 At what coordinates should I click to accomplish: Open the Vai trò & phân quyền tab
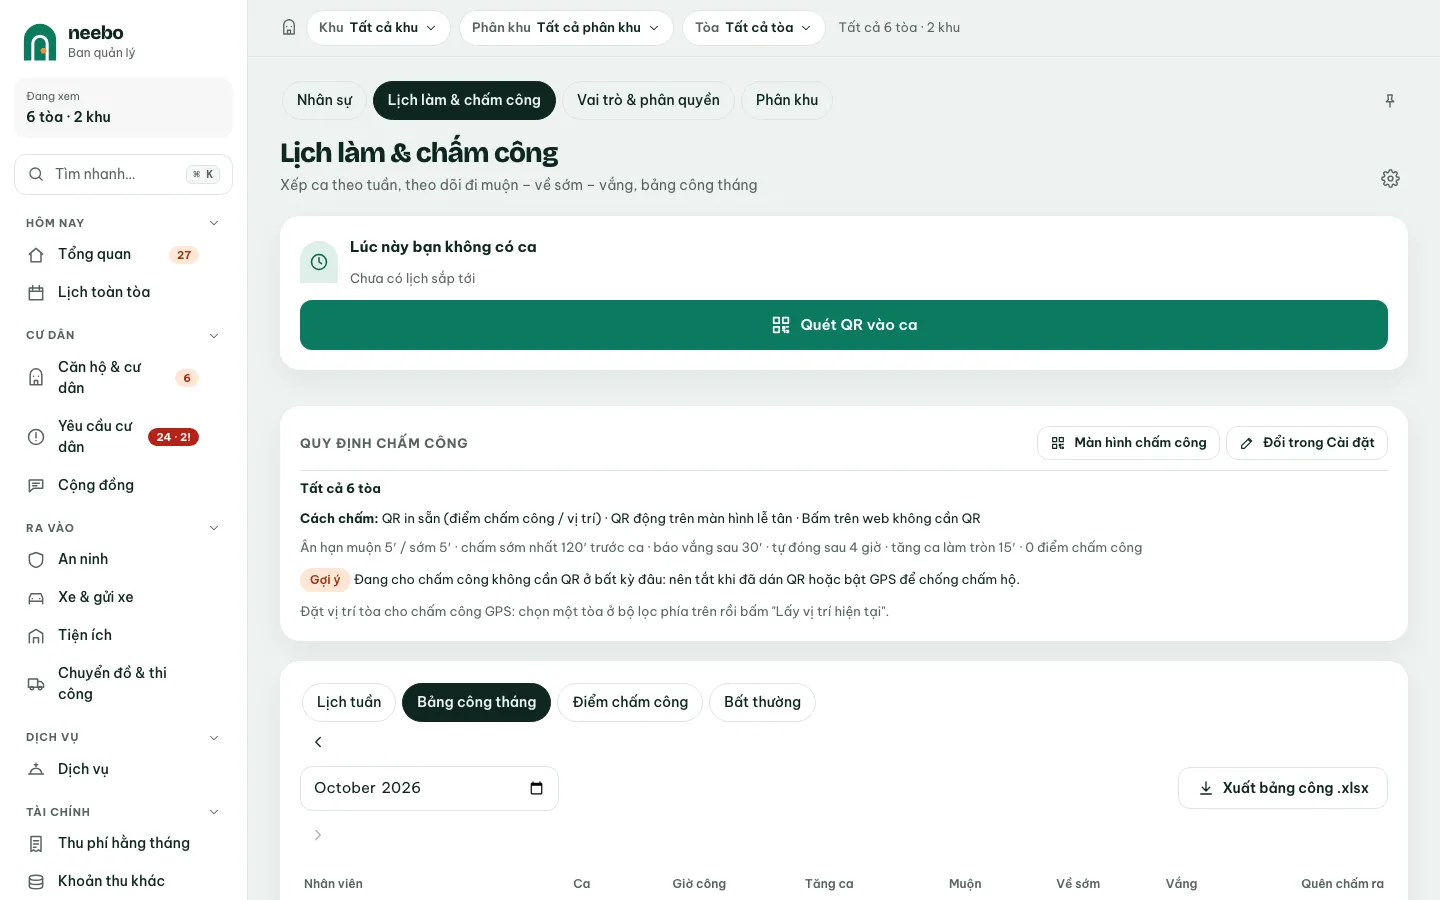point(648,100)
